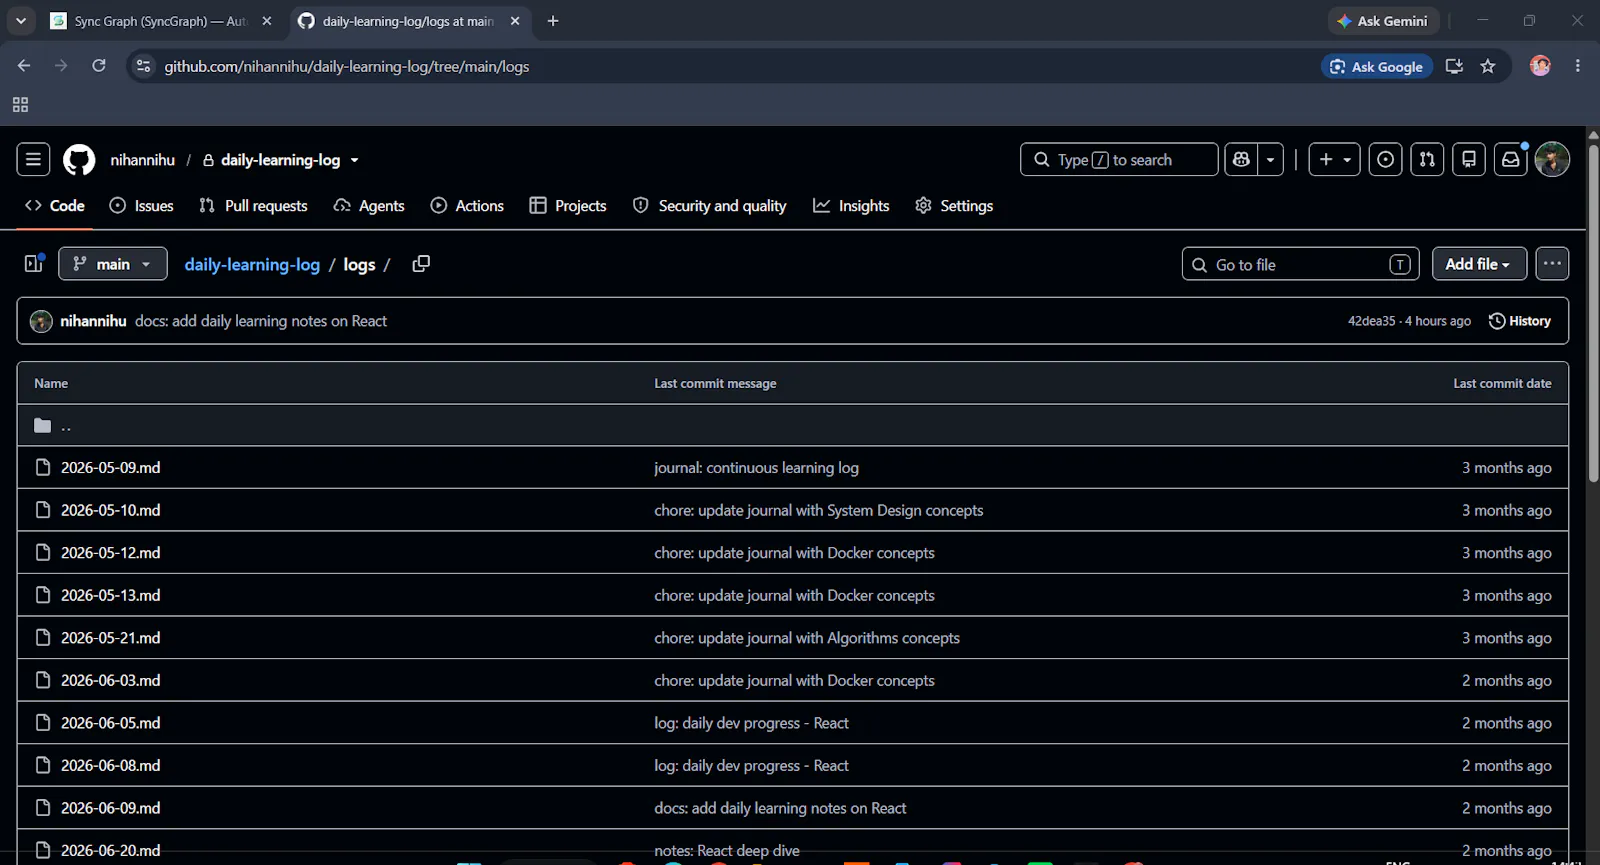Click the Ask Google button
The image size is (1600, 865).
coord(1377,66)
